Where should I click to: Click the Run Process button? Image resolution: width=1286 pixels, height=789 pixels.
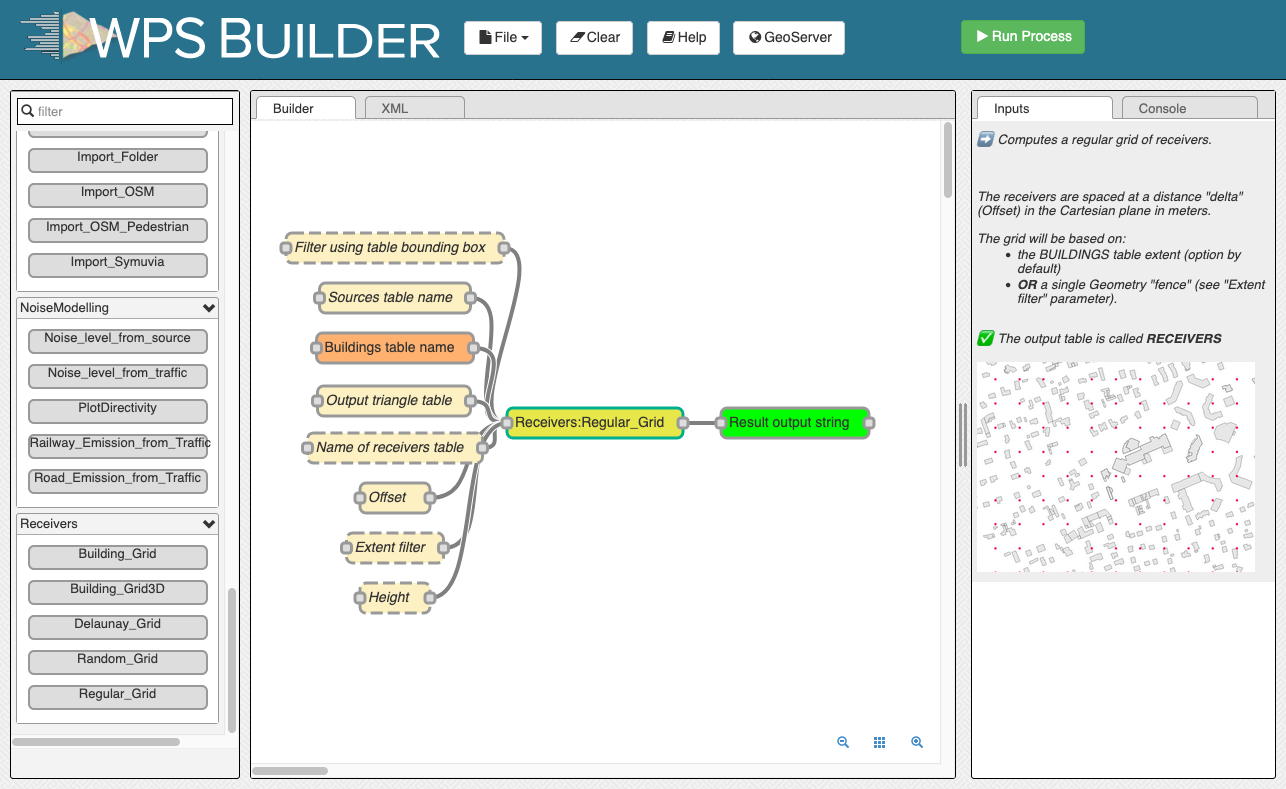1023,36
